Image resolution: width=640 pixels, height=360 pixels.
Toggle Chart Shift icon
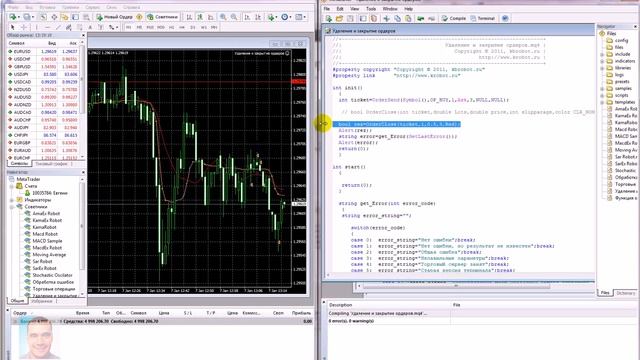coord(258,17)
